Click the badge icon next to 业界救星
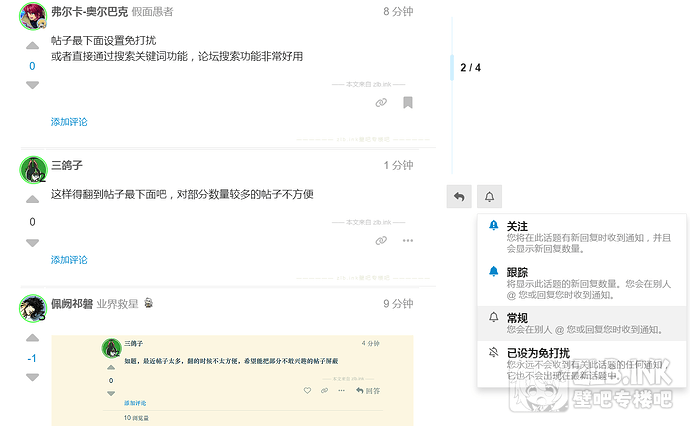The height and width of the screenshot is (426, 690). pos(149,303)
